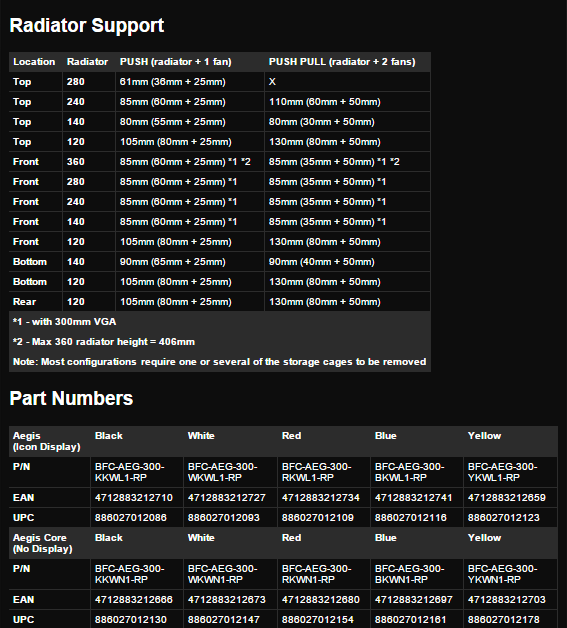This screenshot has height=628, width=567.
Task: Select part number BFC-AEG-300-KKWL1-RP
Action: pyautogui.click(x=129, y=472)
